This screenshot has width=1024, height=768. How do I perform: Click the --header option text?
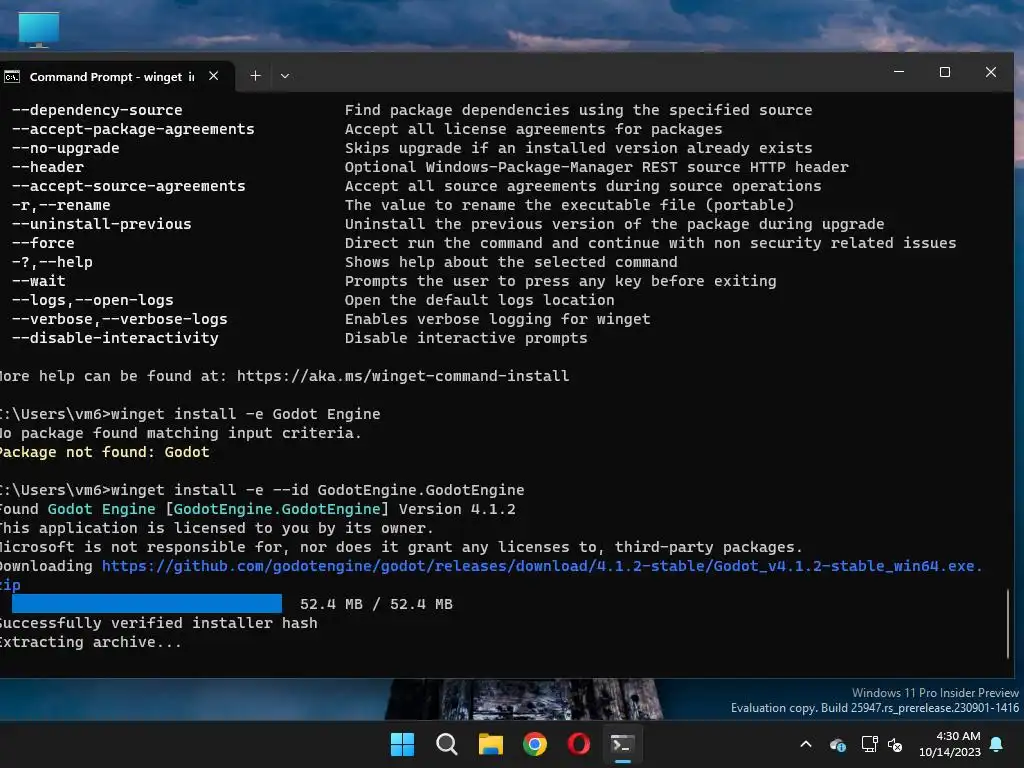[x=48, y=167]
